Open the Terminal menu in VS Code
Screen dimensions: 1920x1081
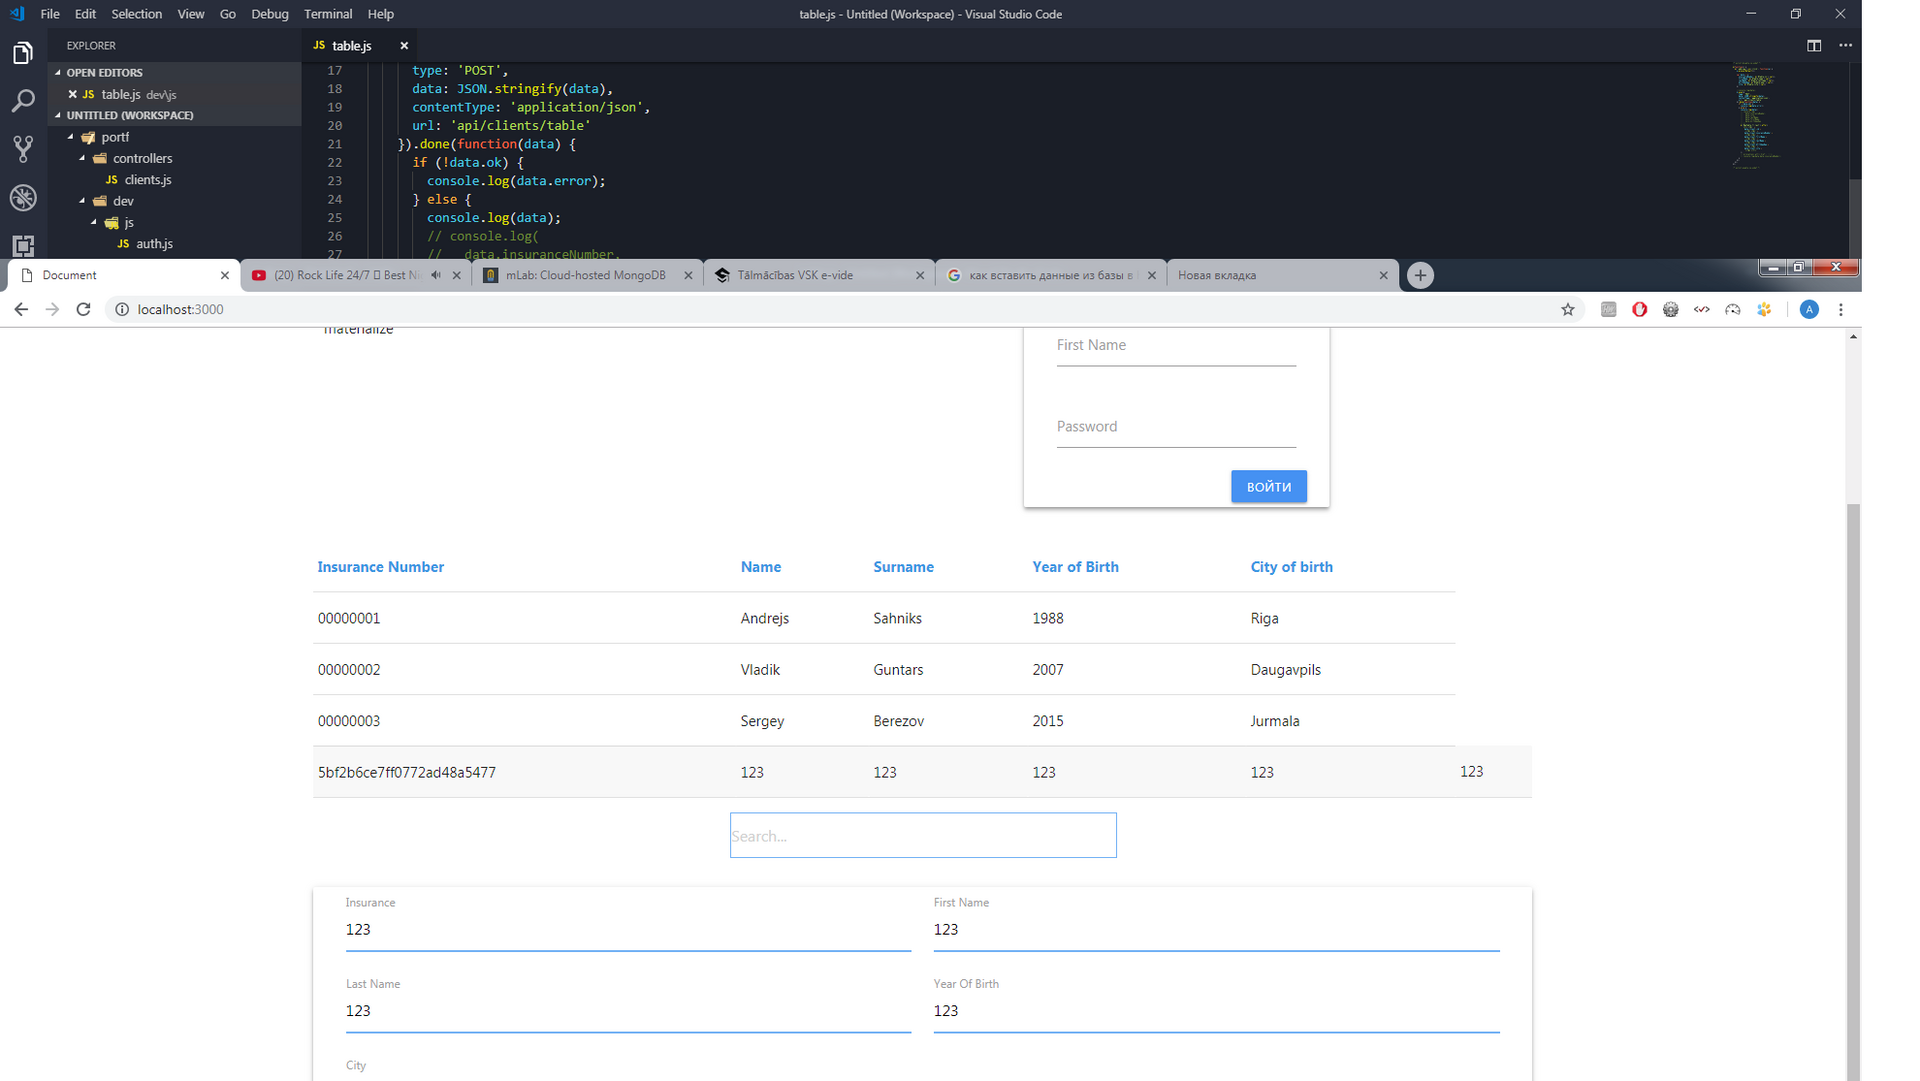point(328,14)
